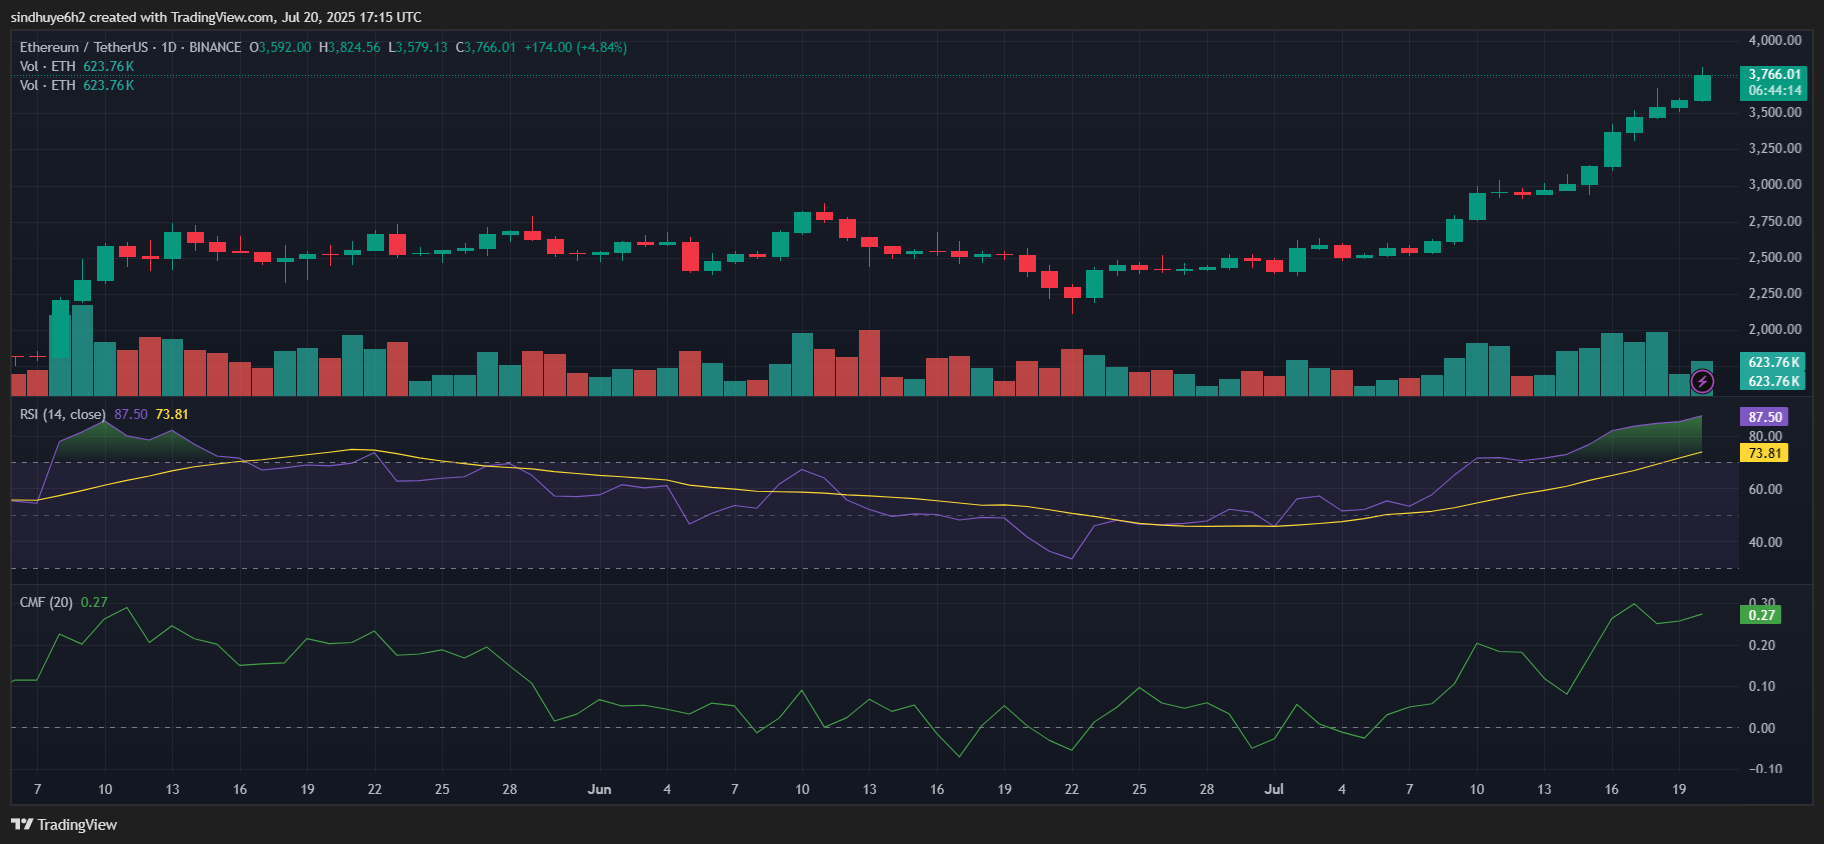Screen dimensions: 1824x844
Task: Click the purple lightning bolt icon
Action: (x=1702, y=381)
